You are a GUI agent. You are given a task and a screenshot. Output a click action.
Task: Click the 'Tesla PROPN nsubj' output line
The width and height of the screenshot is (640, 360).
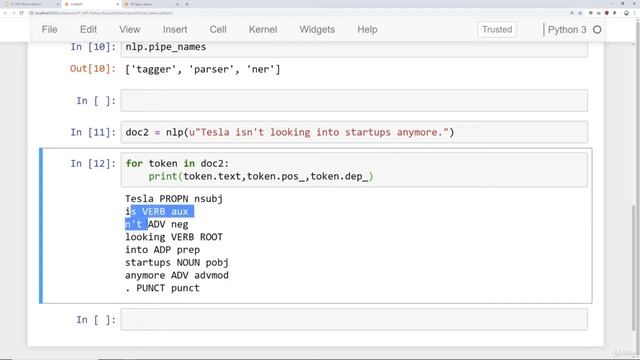tap(174, 199)
